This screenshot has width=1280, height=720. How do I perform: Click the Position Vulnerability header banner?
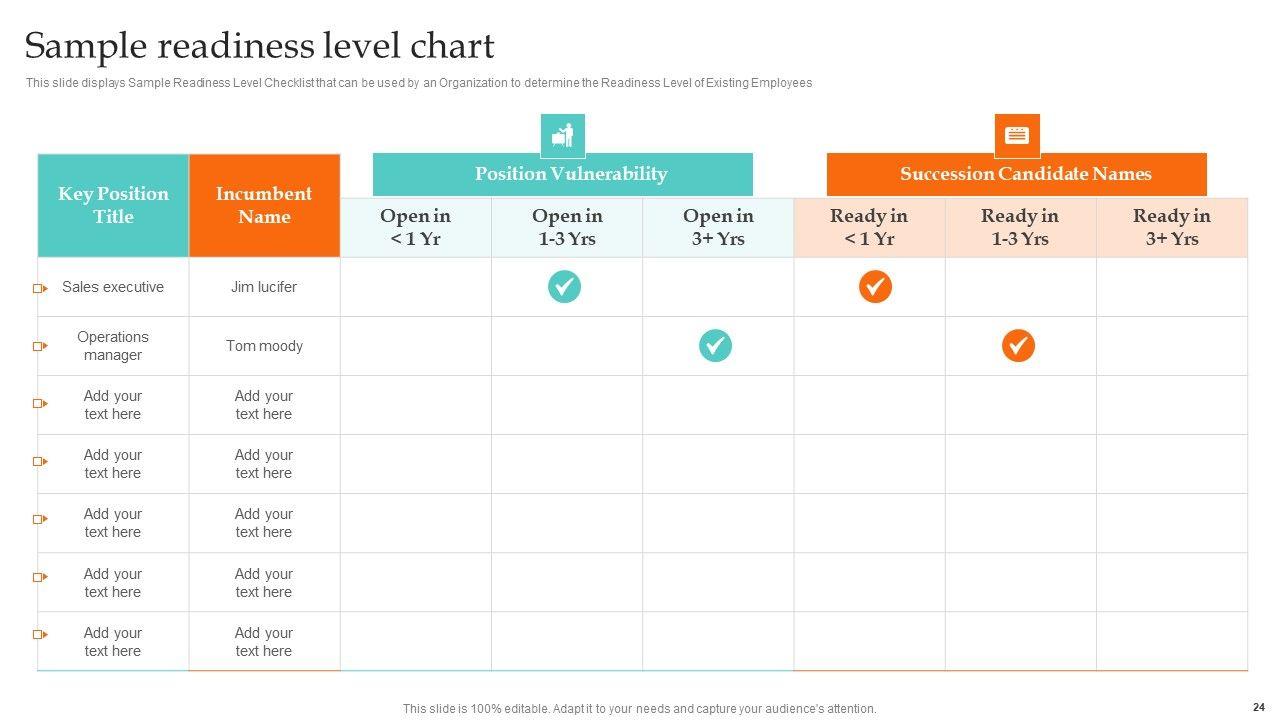coord(562,174)
